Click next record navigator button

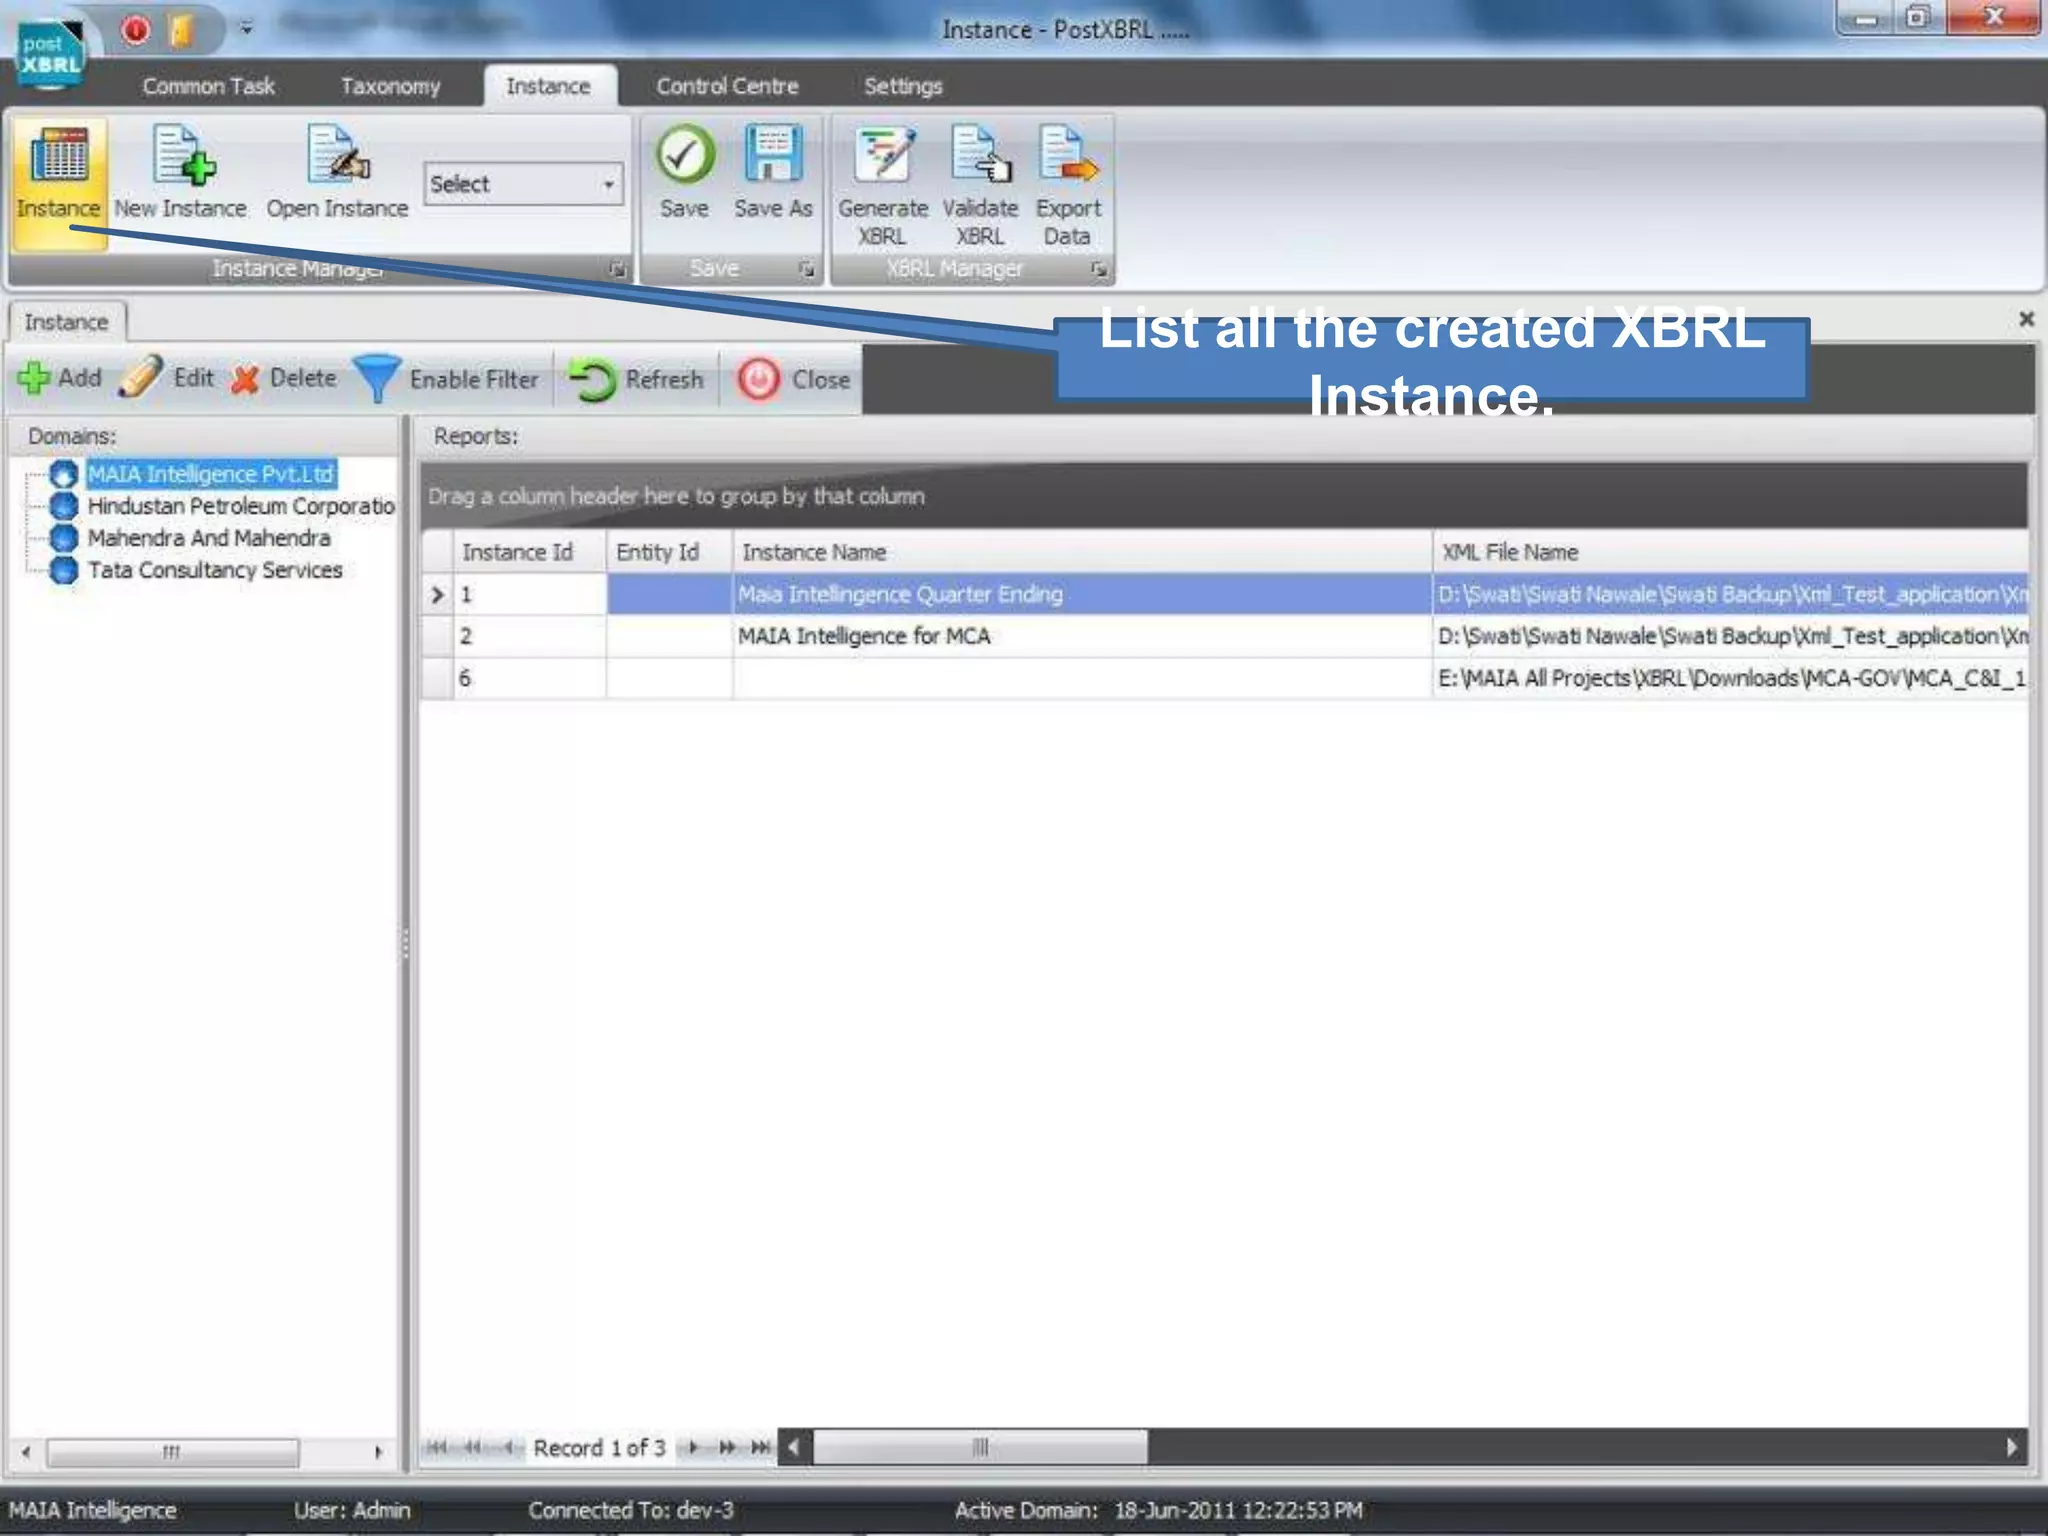point(693,1447)
